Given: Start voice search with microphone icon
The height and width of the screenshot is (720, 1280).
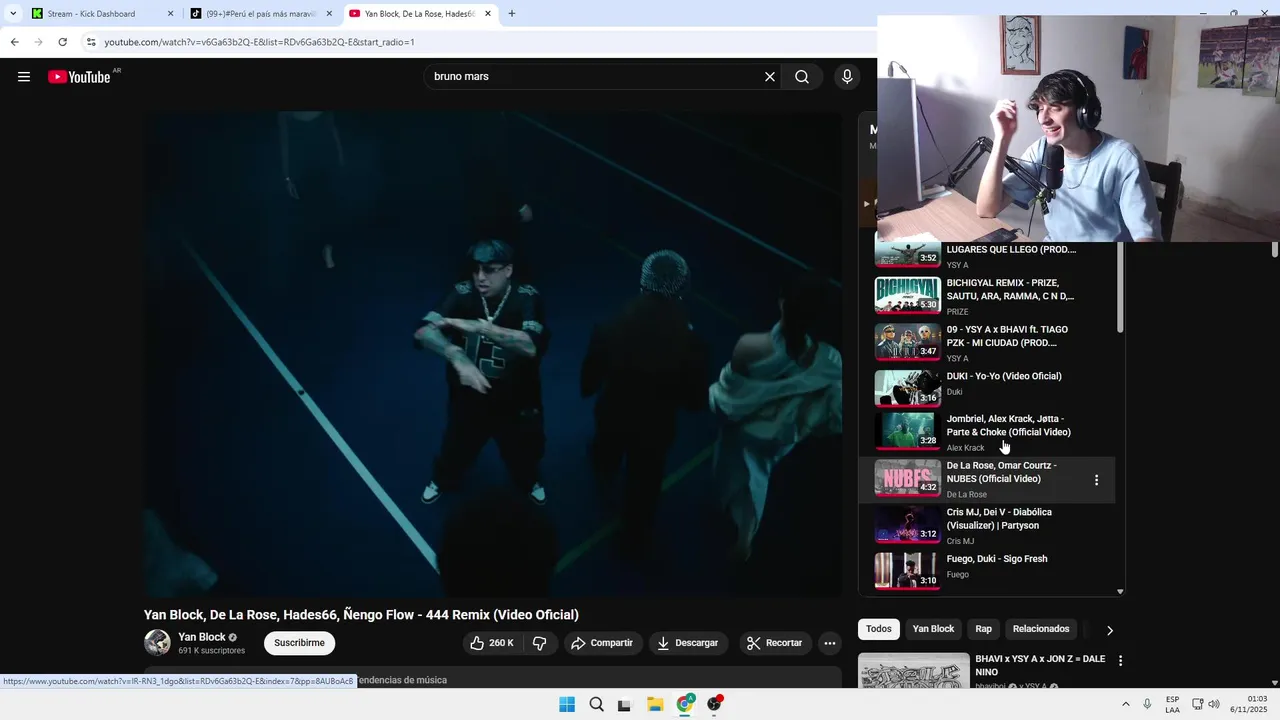Looking at the screenshot, I should [x=847, y=77].
